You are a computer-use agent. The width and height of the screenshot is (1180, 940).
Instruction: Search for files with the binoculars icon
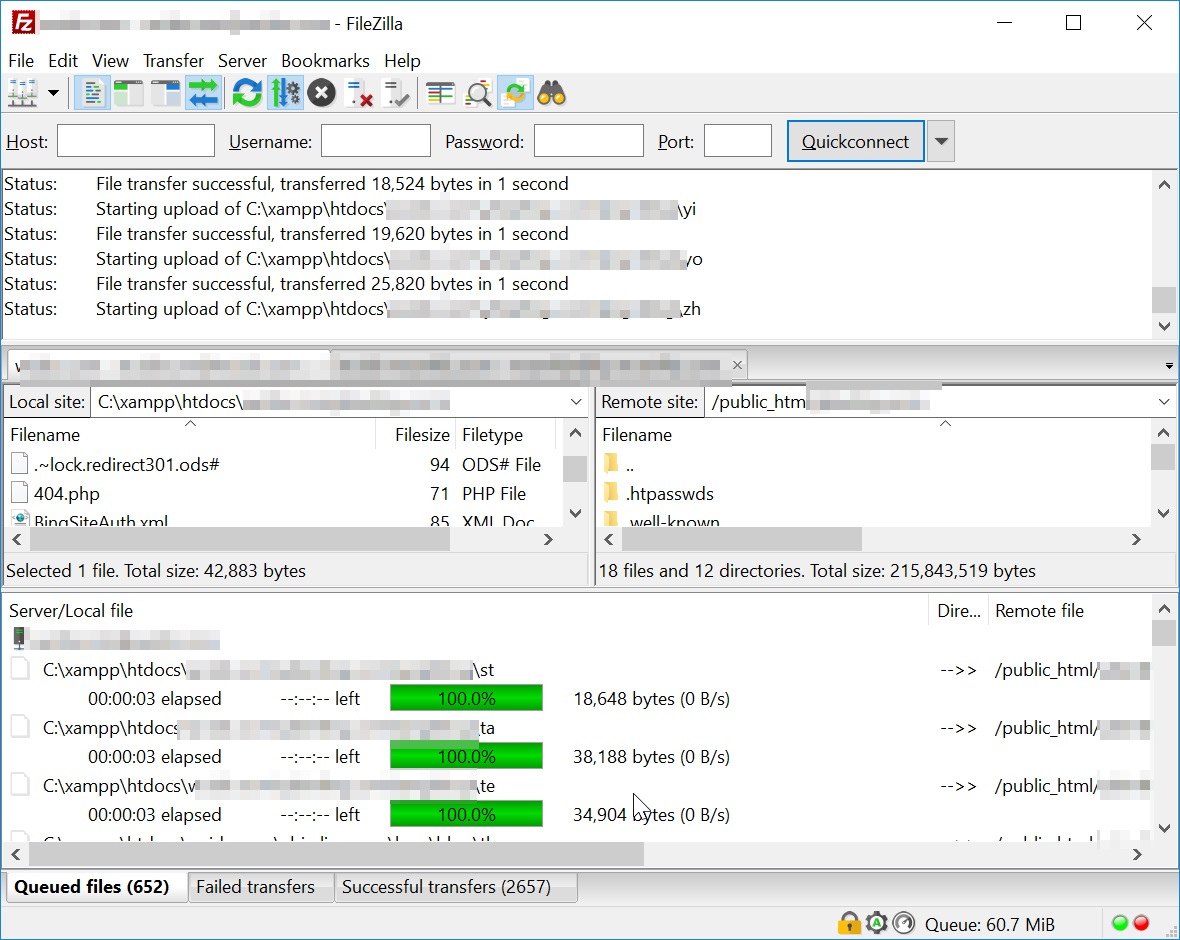(552, 94)
